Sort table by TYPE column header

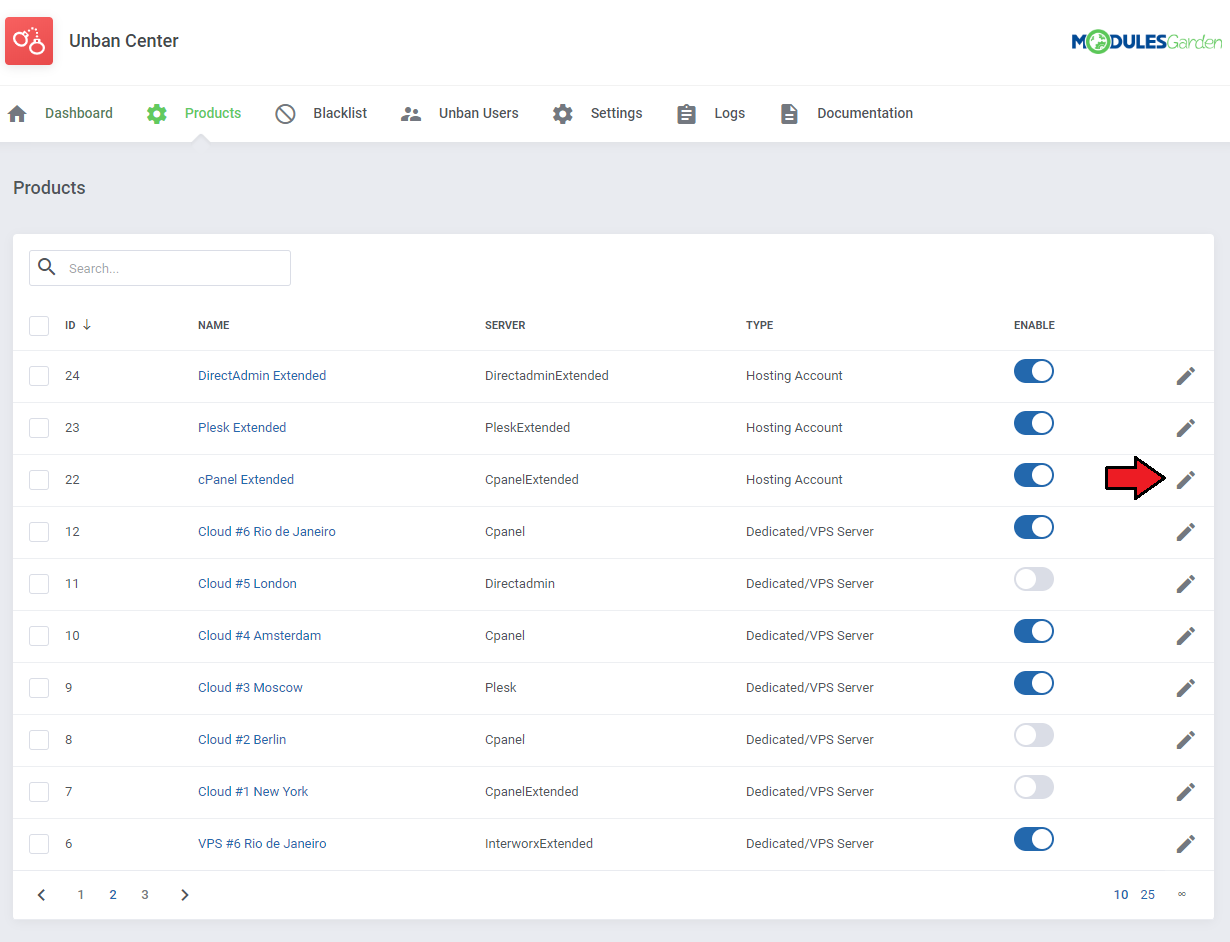759,325
